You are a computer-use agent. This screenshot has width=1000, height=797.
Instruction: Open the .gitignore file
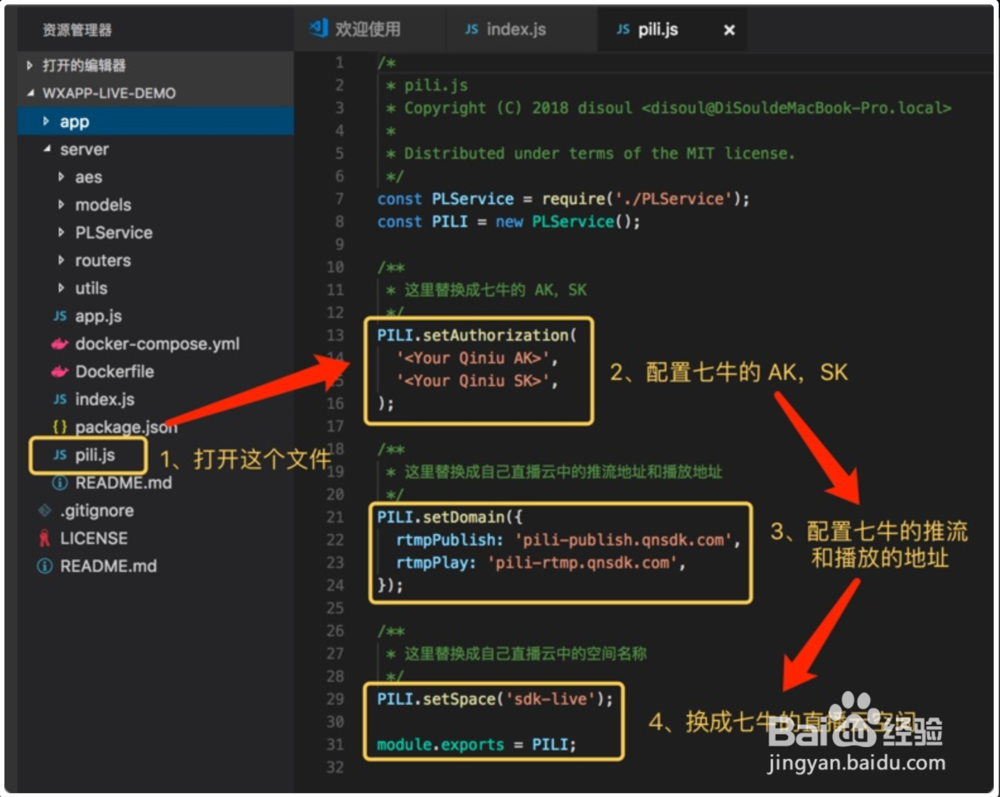tap(97, 511)
